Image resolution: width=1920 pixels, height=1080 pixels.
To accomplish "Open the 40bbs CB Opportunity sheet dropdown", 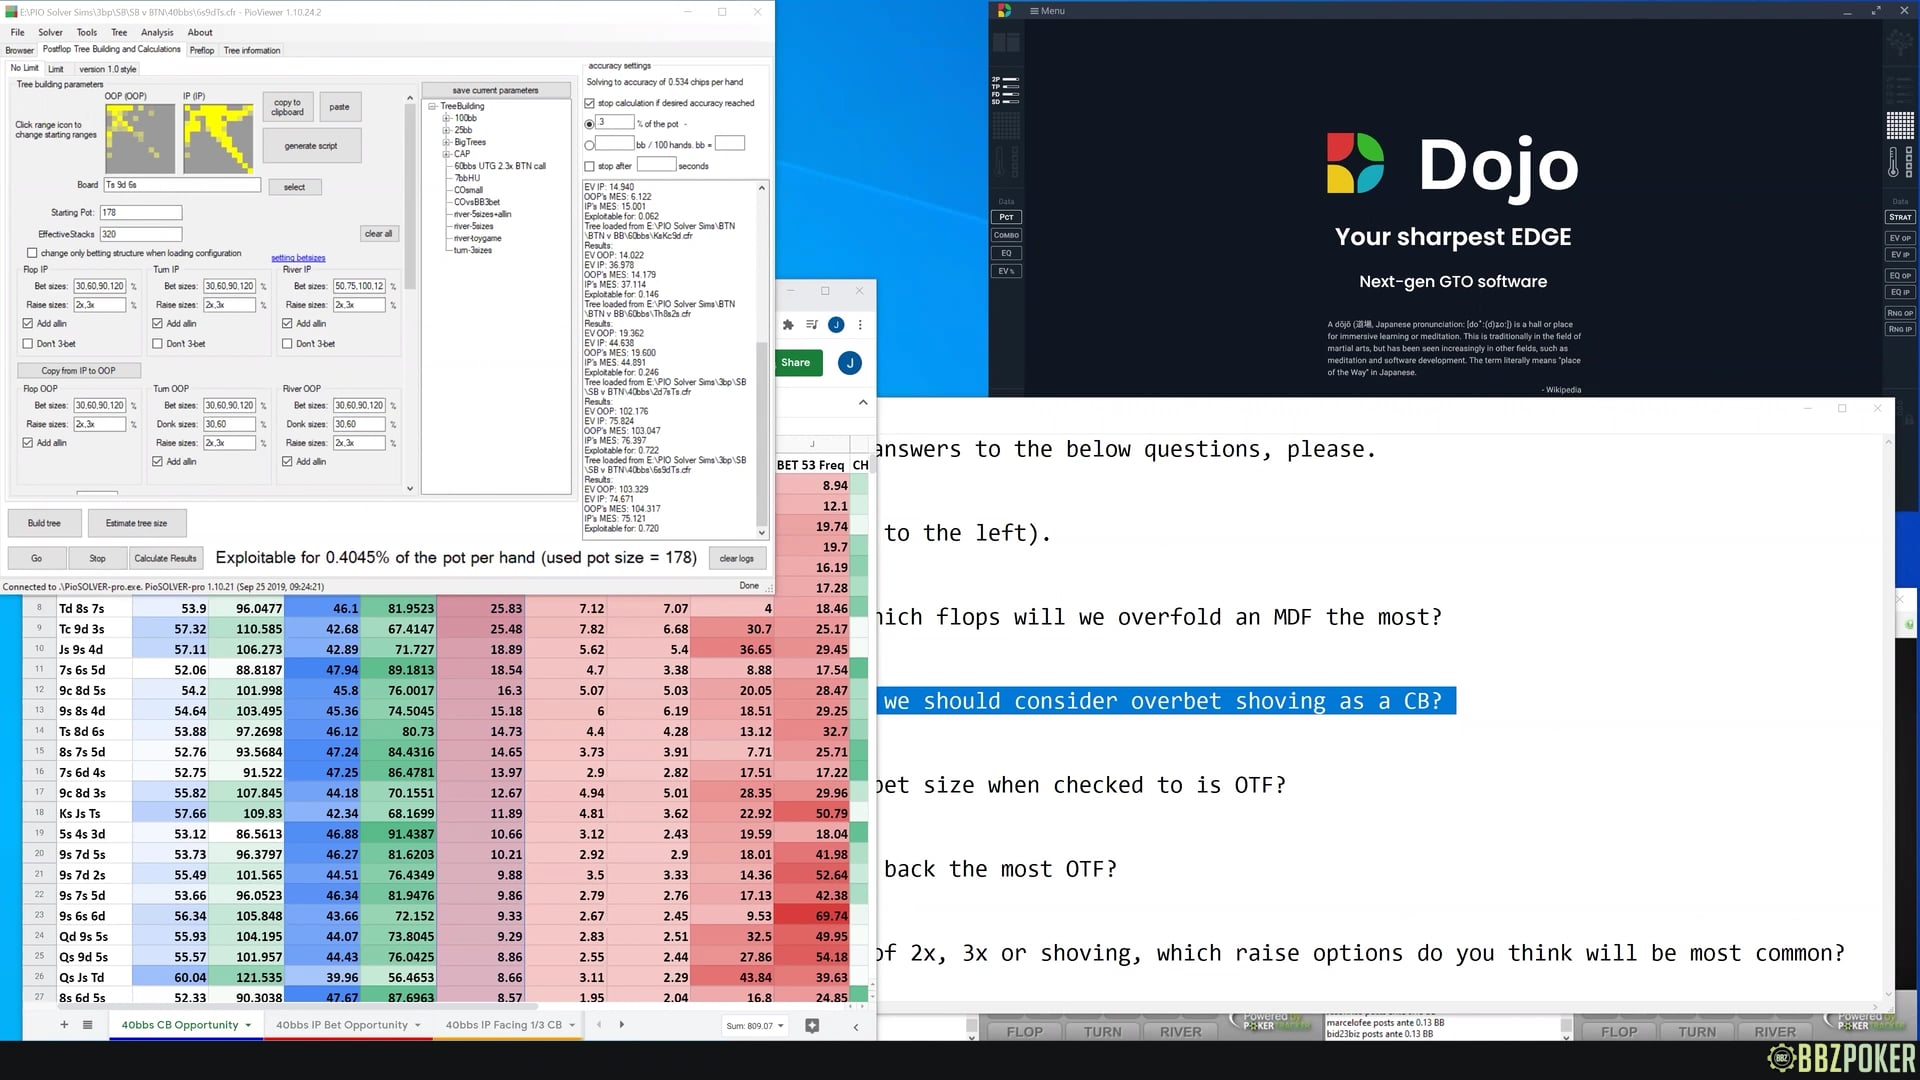I will coord(248,1026).
